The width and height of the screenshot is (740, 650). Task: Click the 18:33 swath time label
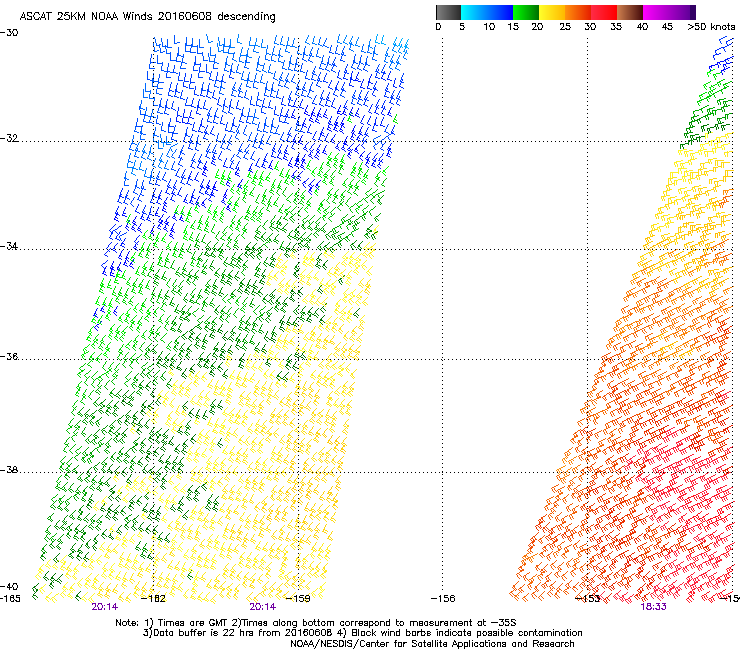tap(653, 607)
